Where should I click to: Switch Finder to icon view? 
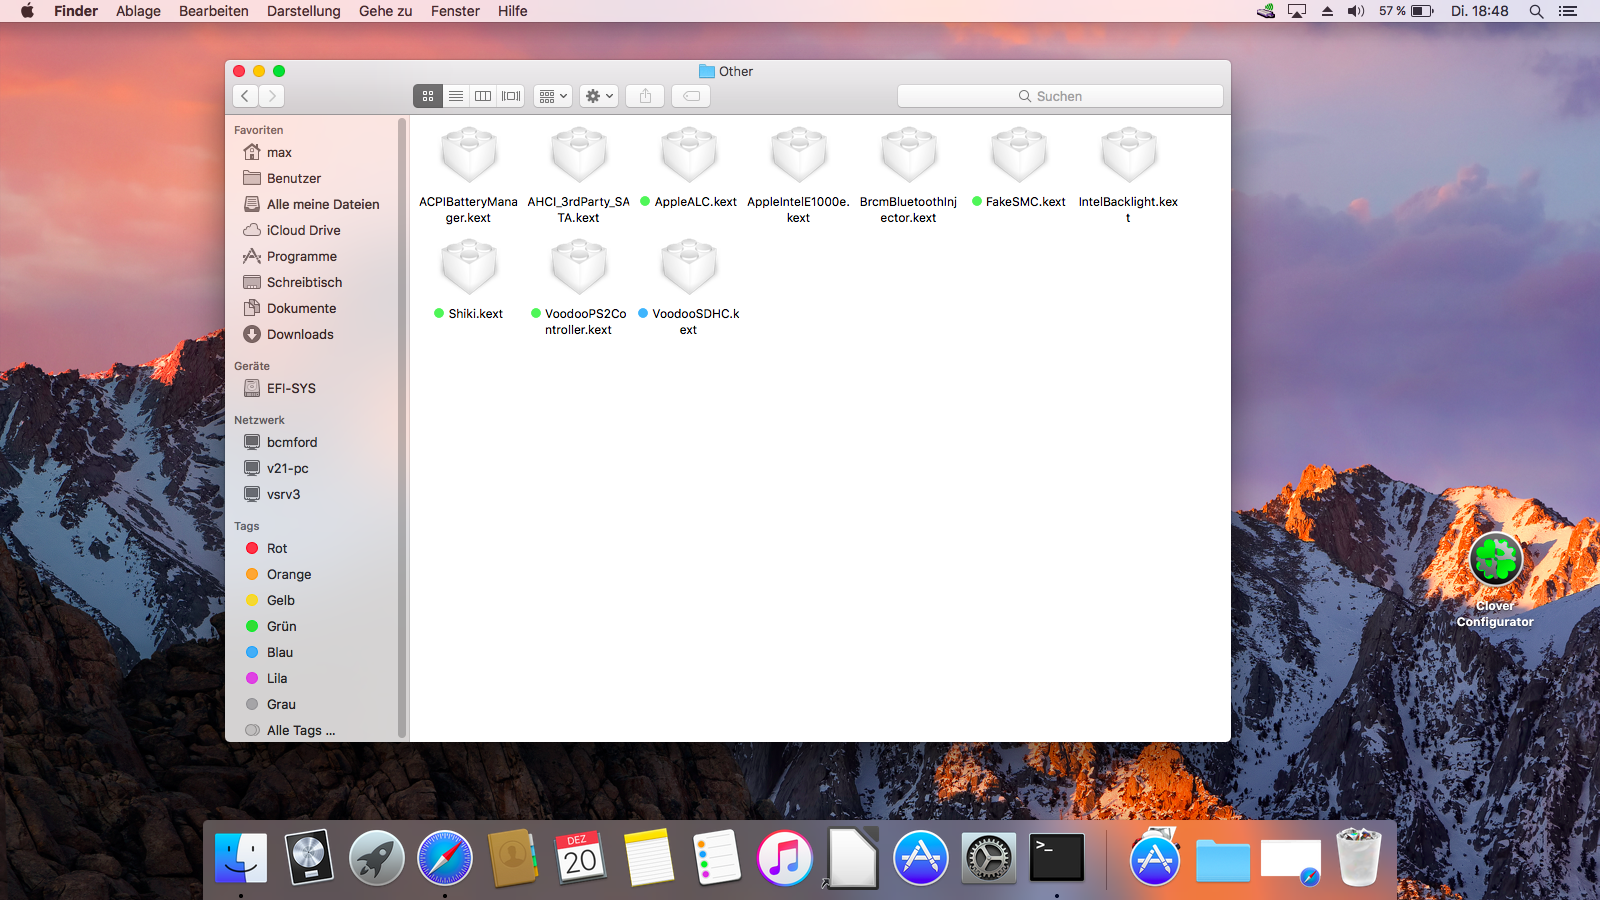(428, 96)
